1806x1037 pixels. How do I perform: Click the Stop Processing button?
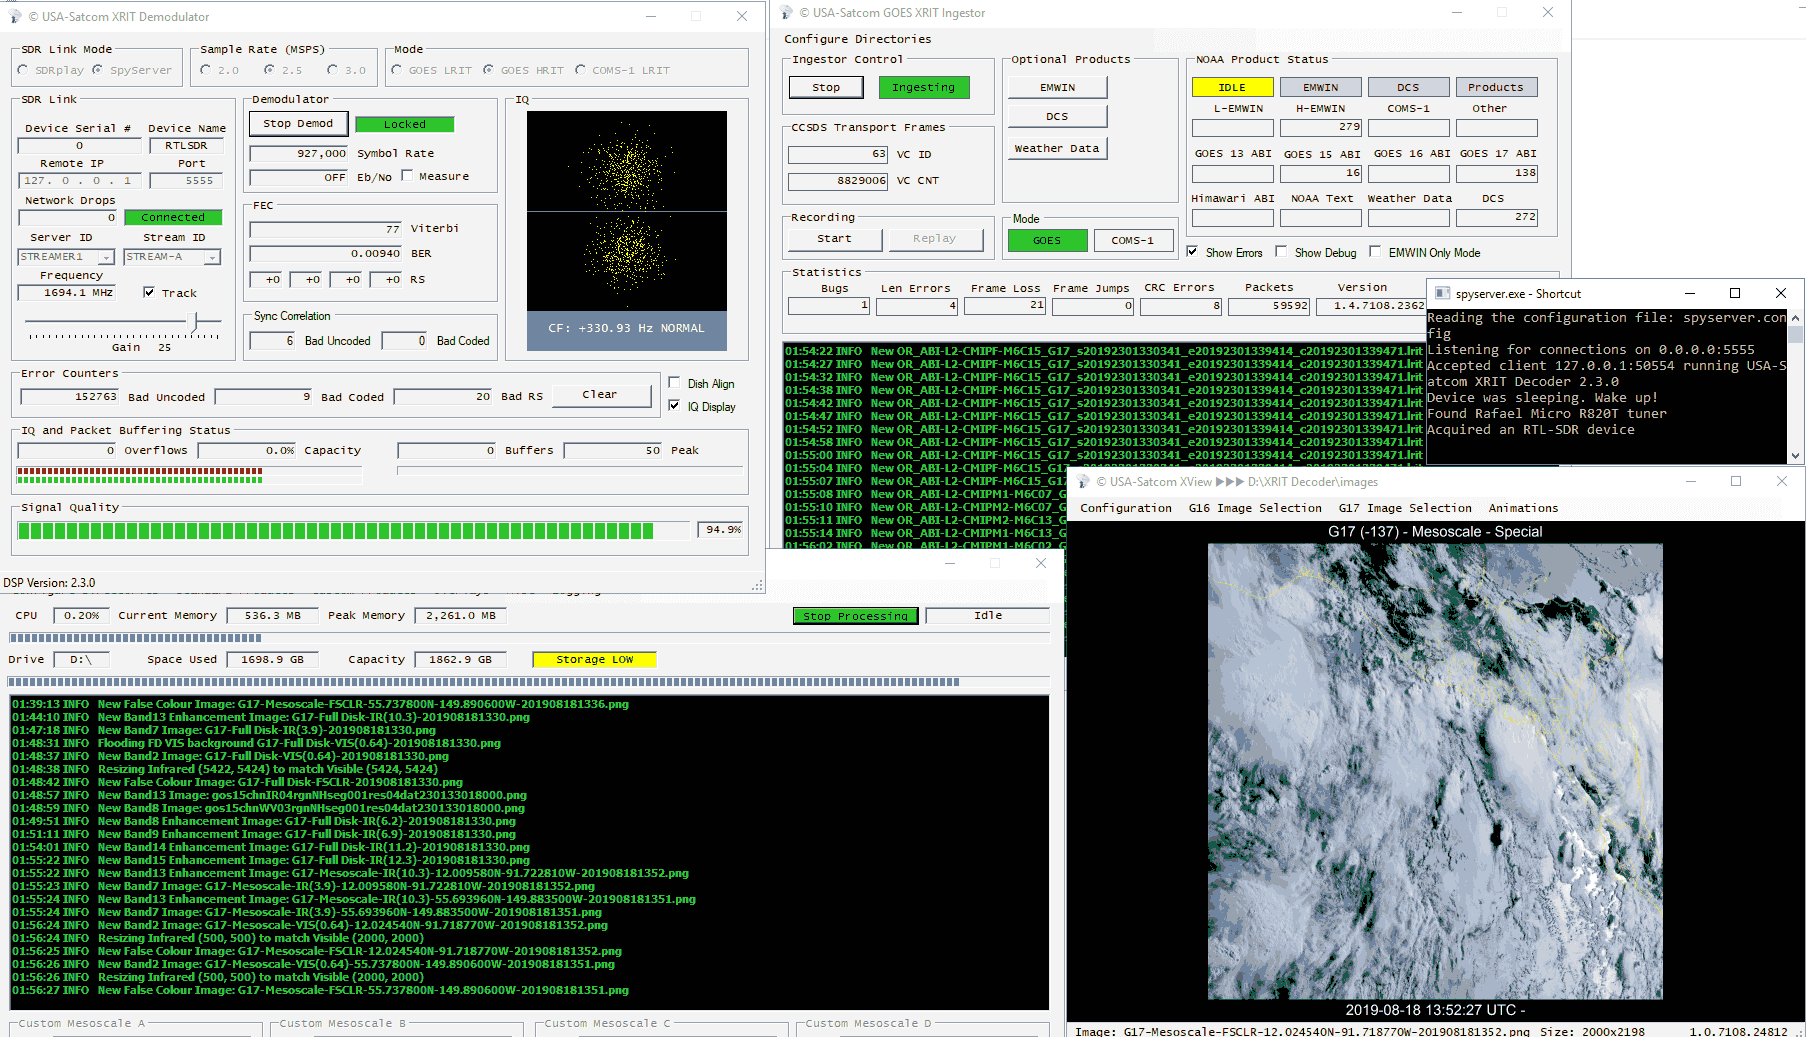[855, 616]
